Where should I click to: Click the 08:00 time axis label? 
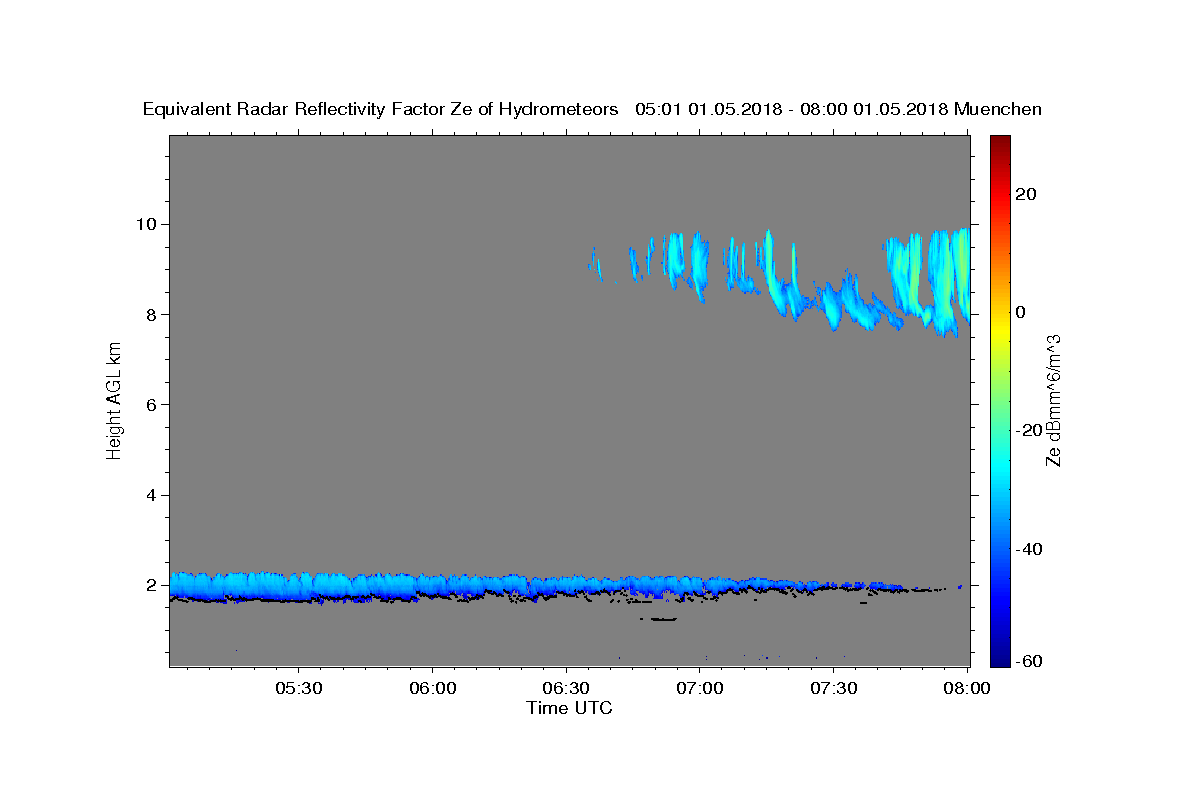pos(967,689)
